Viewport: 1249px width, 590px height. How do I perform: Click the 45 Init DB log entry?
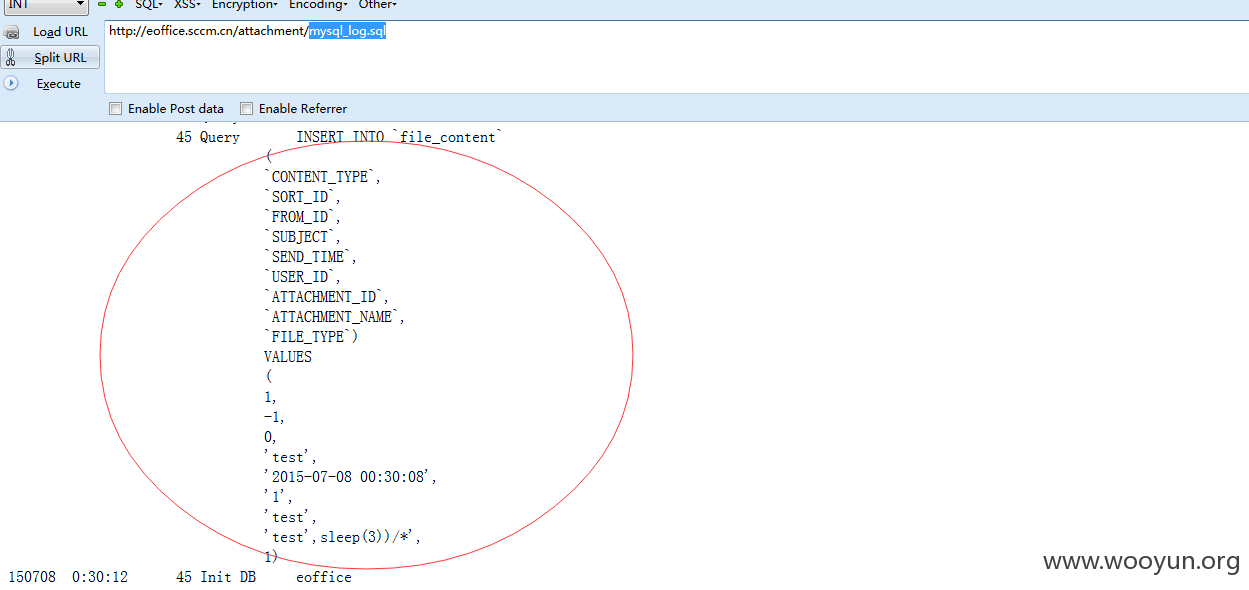(216, 577)
